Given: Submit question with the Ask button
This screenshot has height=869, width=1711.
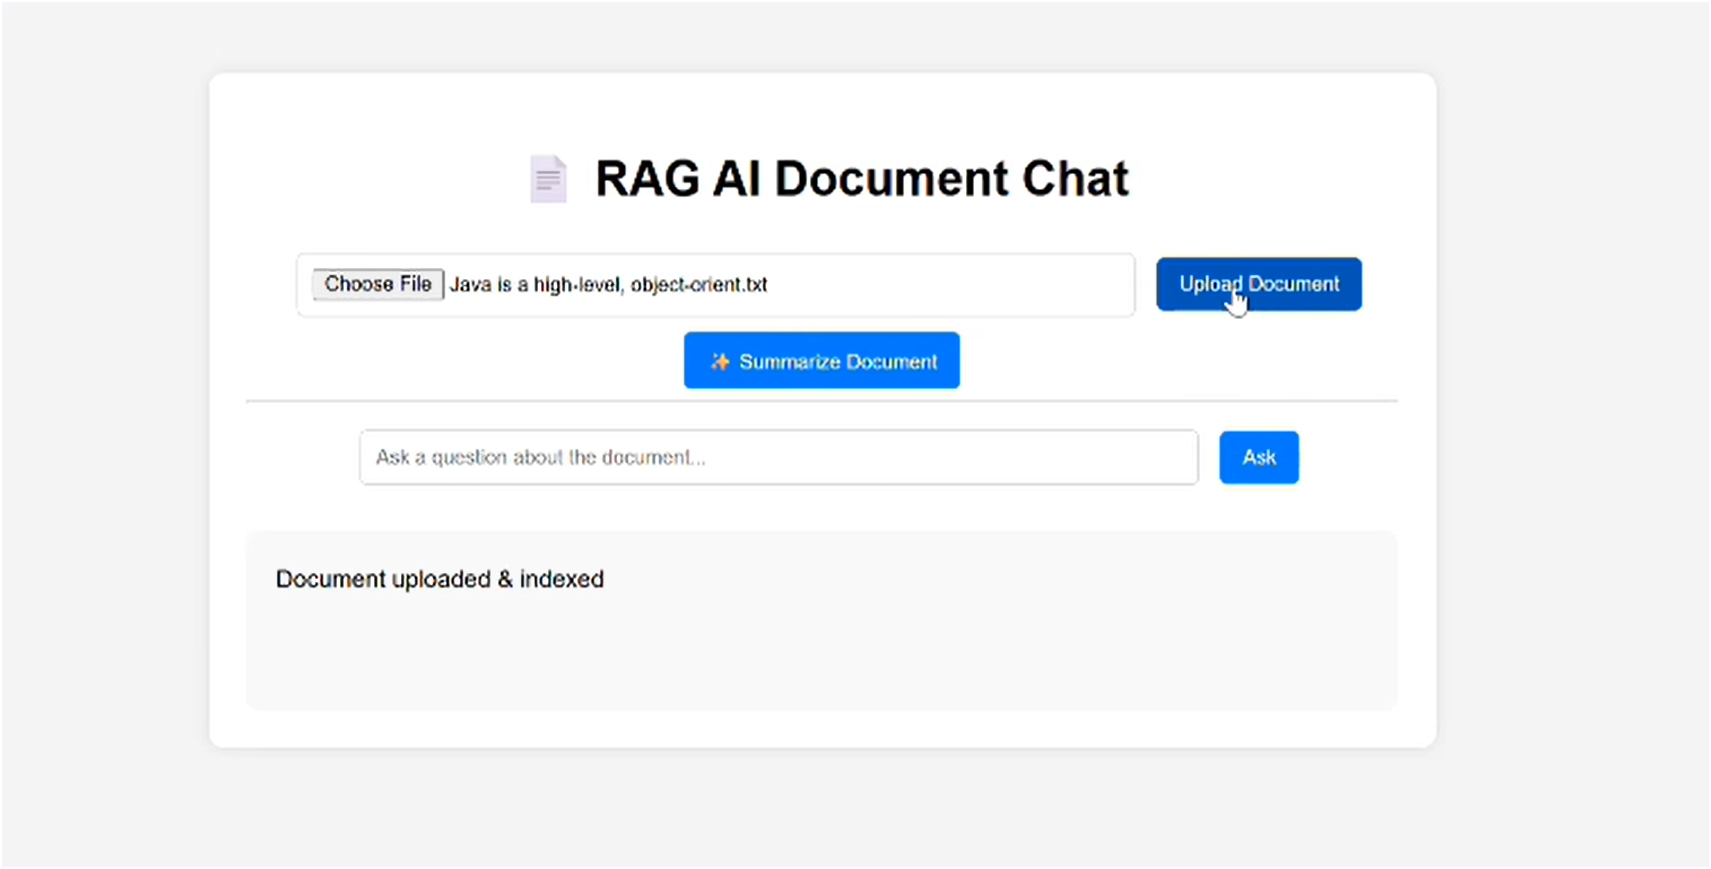Looking at the screenshot, I should 1259,458.
